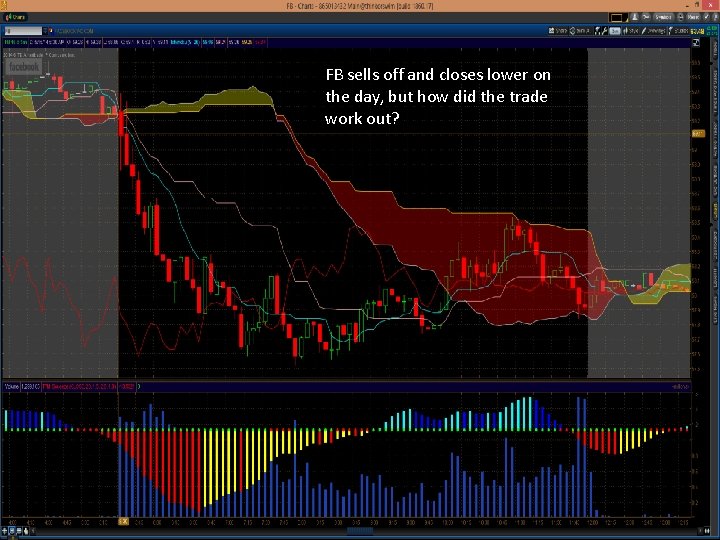Select the 5m timeframe button

(615, 31)
